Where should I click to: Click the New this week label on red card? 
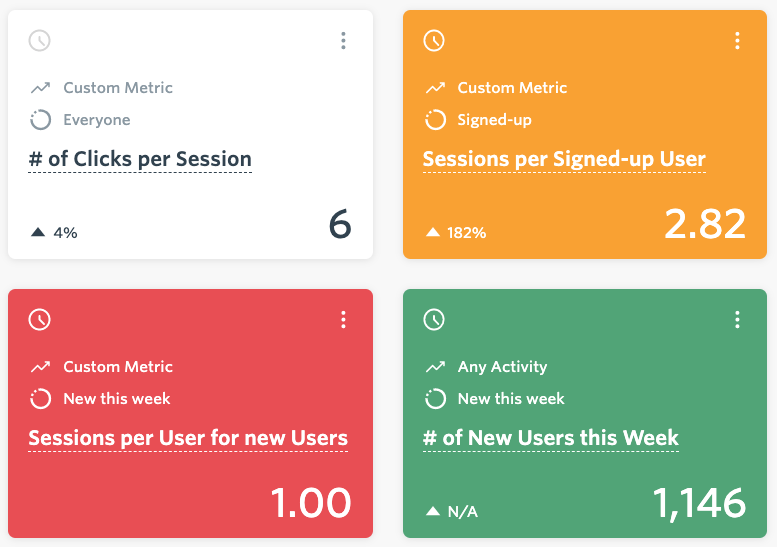pos(117,399)
